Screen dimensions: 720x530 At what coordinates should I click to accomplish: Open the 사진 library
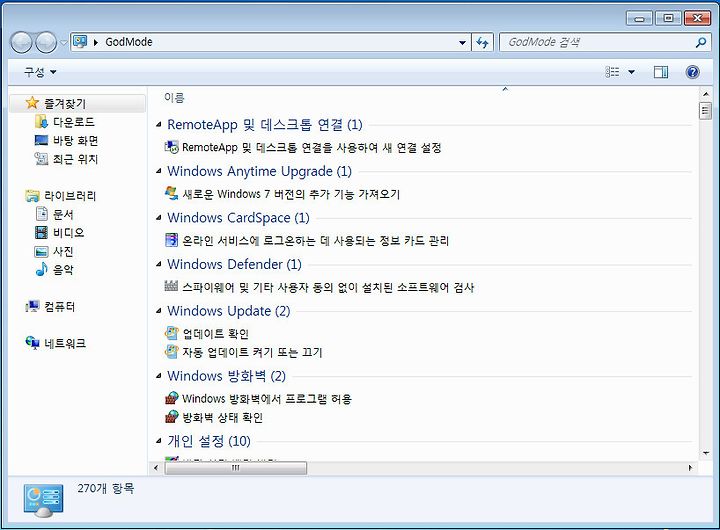63,252
